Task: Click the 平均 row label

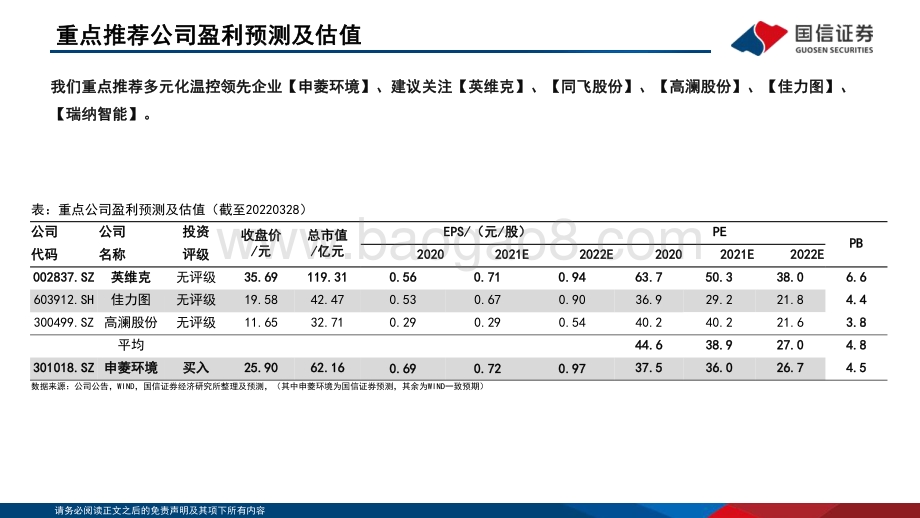Action: coord(131,345)
